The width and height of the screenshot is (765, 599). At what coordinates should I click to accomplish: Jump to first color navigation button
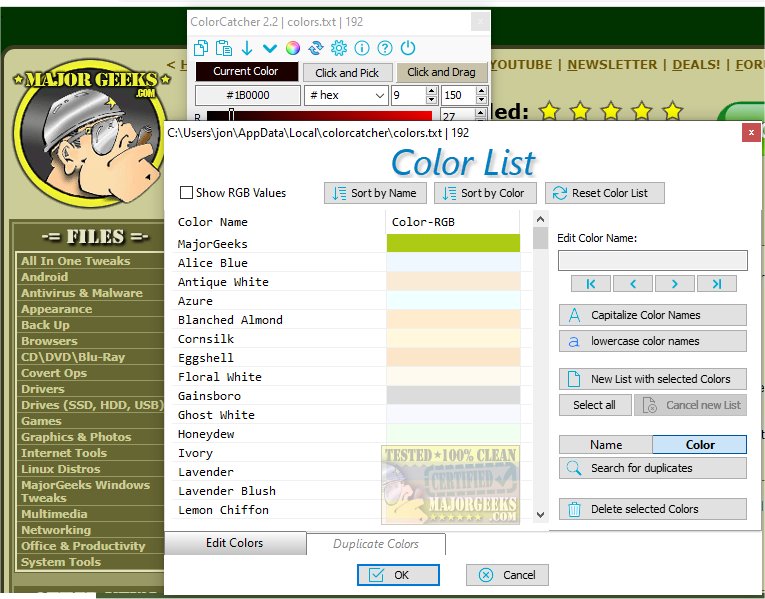tap(590, 284)
